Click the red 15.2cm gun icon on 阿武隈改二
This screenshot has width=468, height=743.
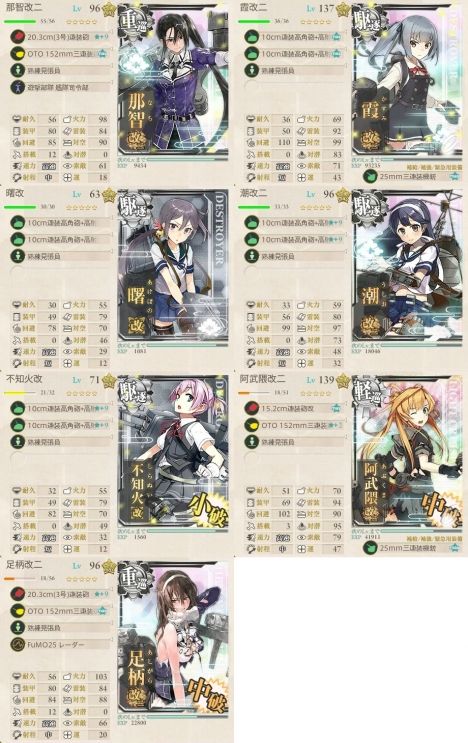[252, 408]
